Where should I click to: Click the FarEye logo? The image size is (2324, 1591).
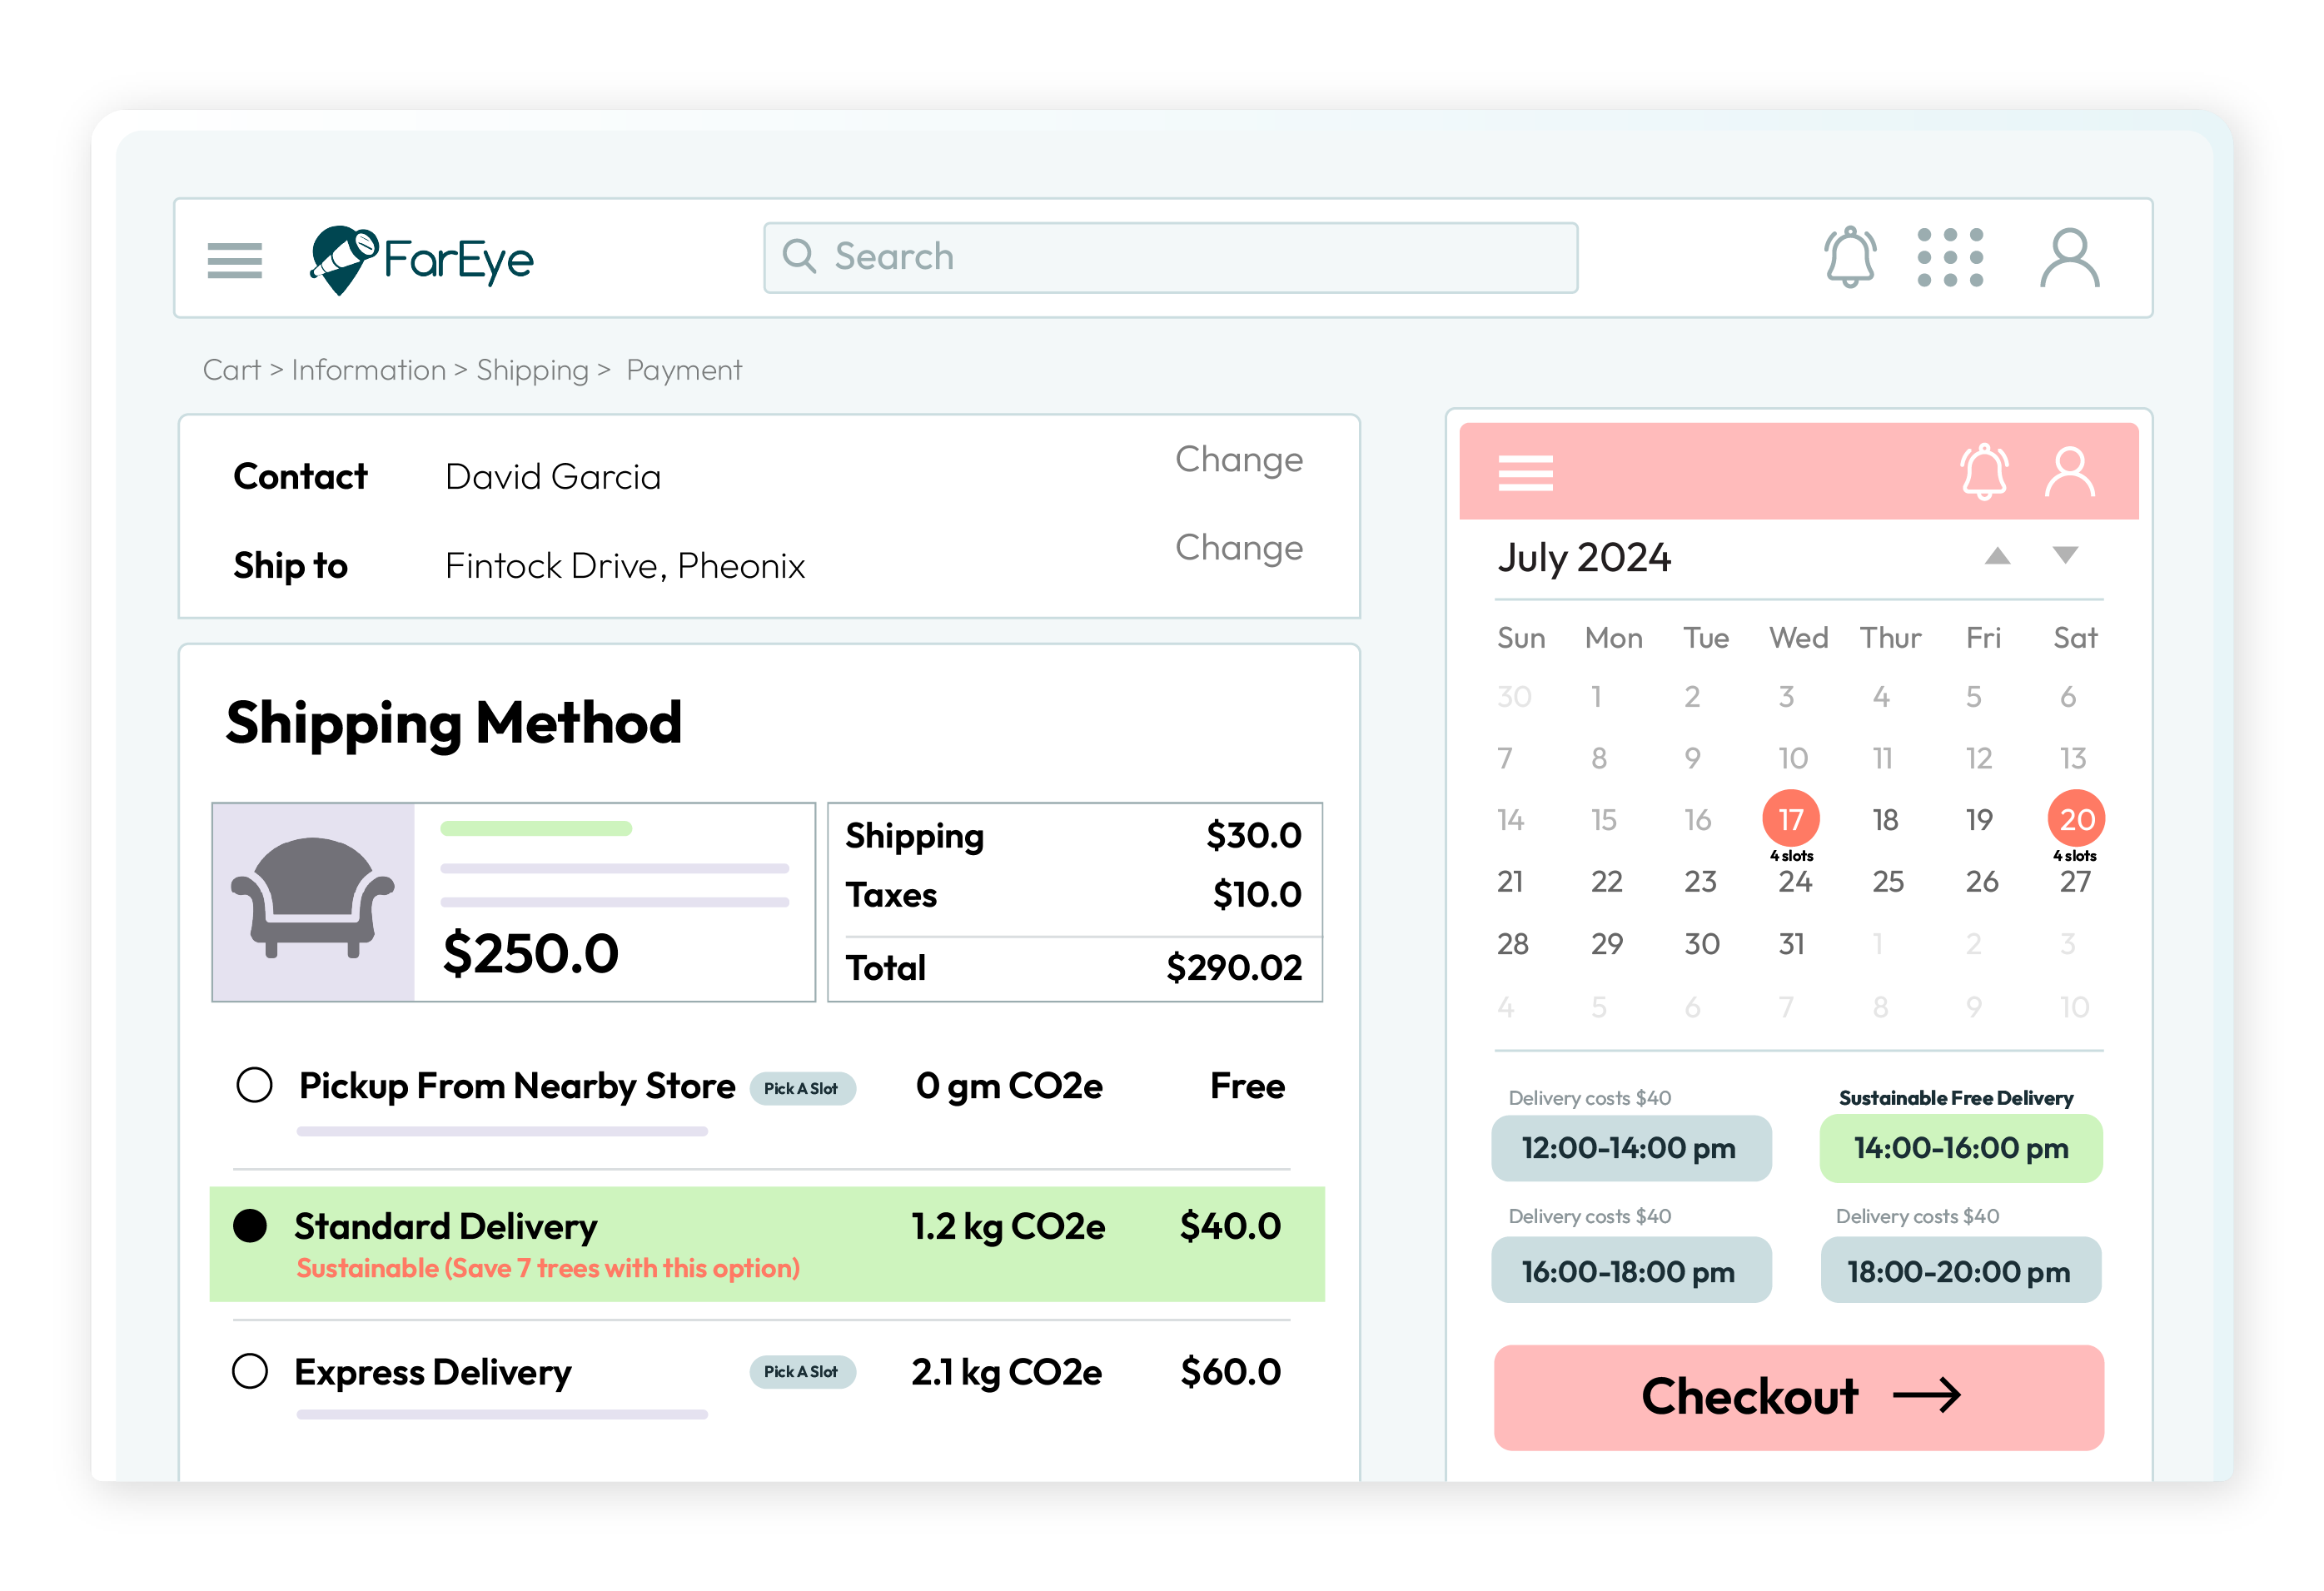coord(421,259)
